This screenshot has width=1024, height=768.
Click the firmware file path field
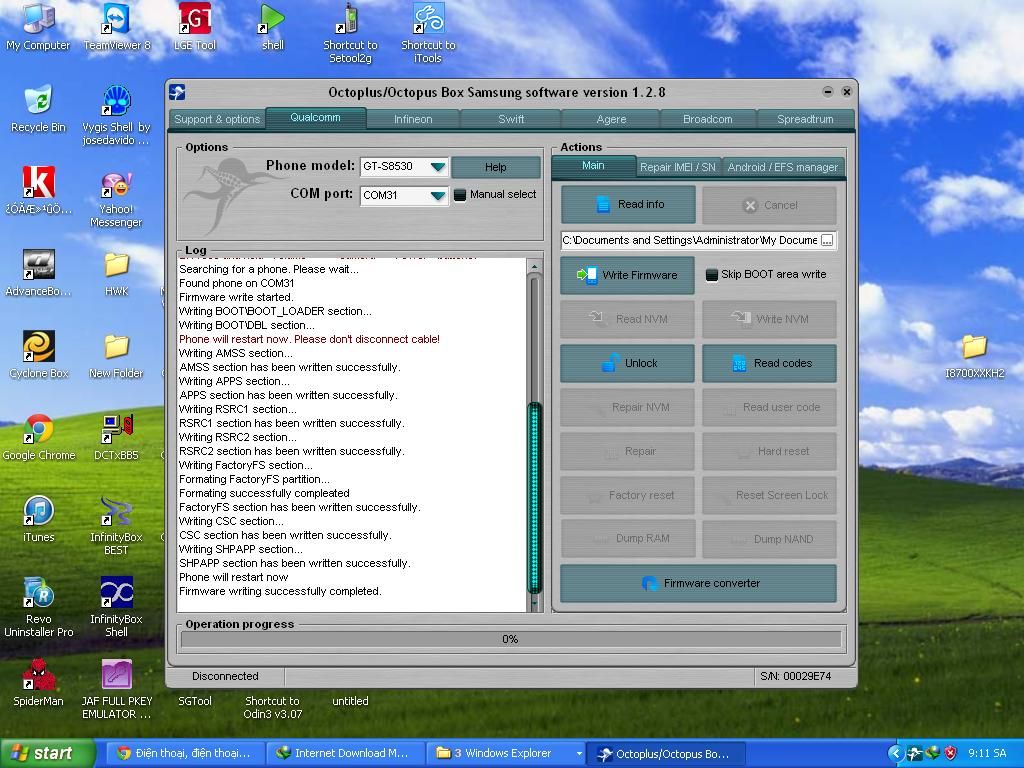point(690,240)
